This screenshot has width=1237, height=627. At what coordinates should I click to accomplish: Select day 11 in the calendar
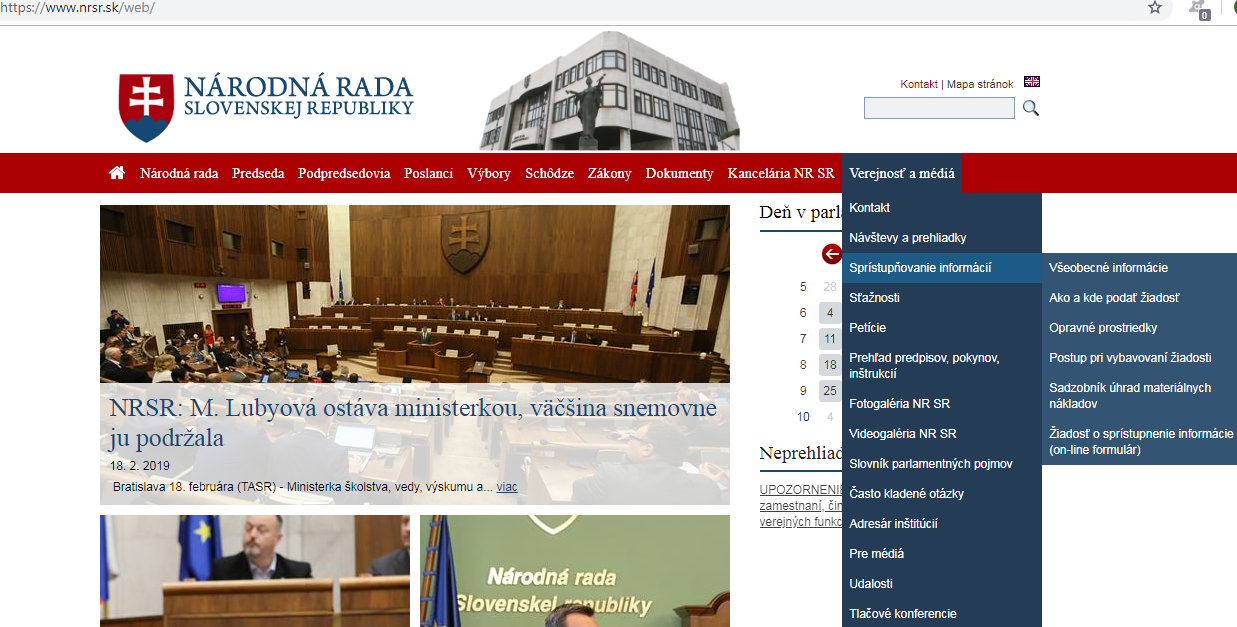[x=830, y=339]
